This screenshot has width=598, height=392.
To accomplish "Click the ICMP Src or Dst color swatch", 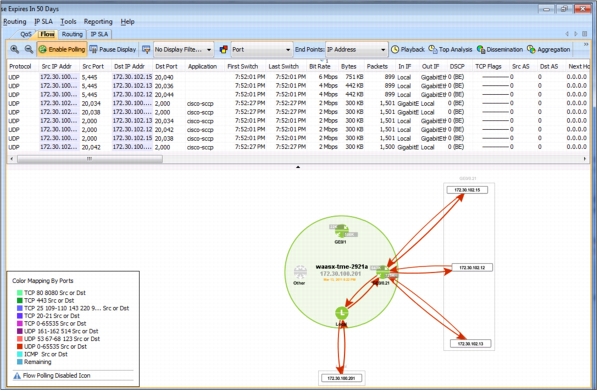I will click(20, 354).
